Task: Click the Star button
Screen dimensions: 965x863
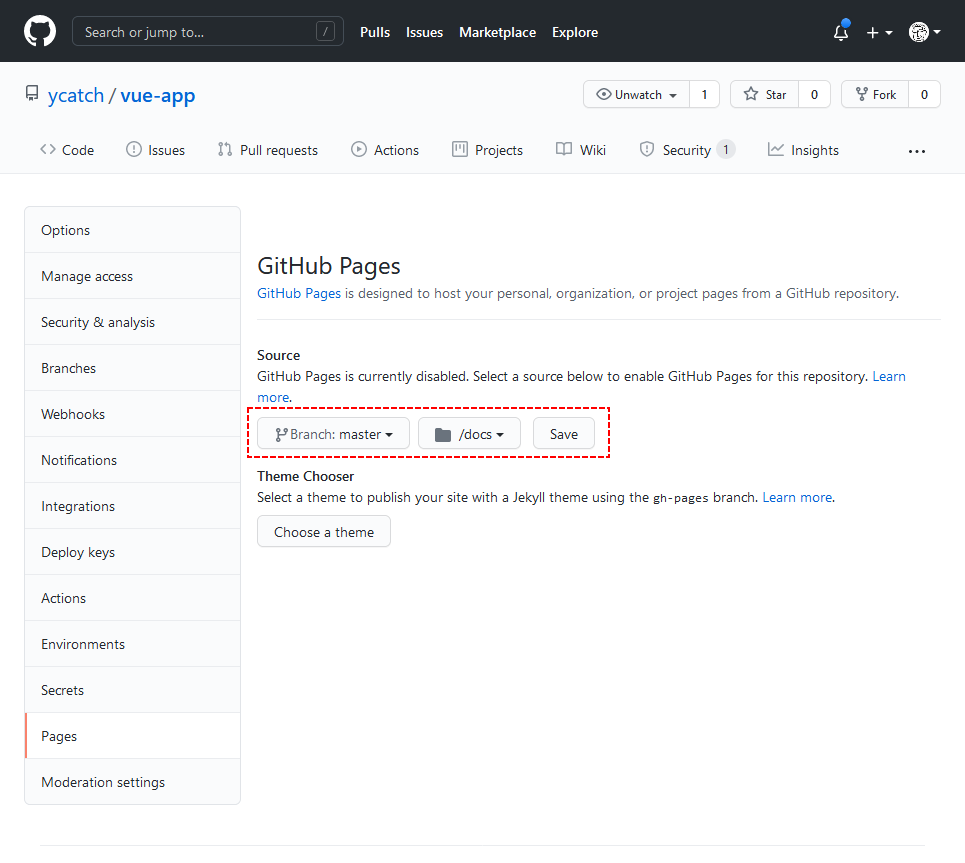Action: click(764, 95)
